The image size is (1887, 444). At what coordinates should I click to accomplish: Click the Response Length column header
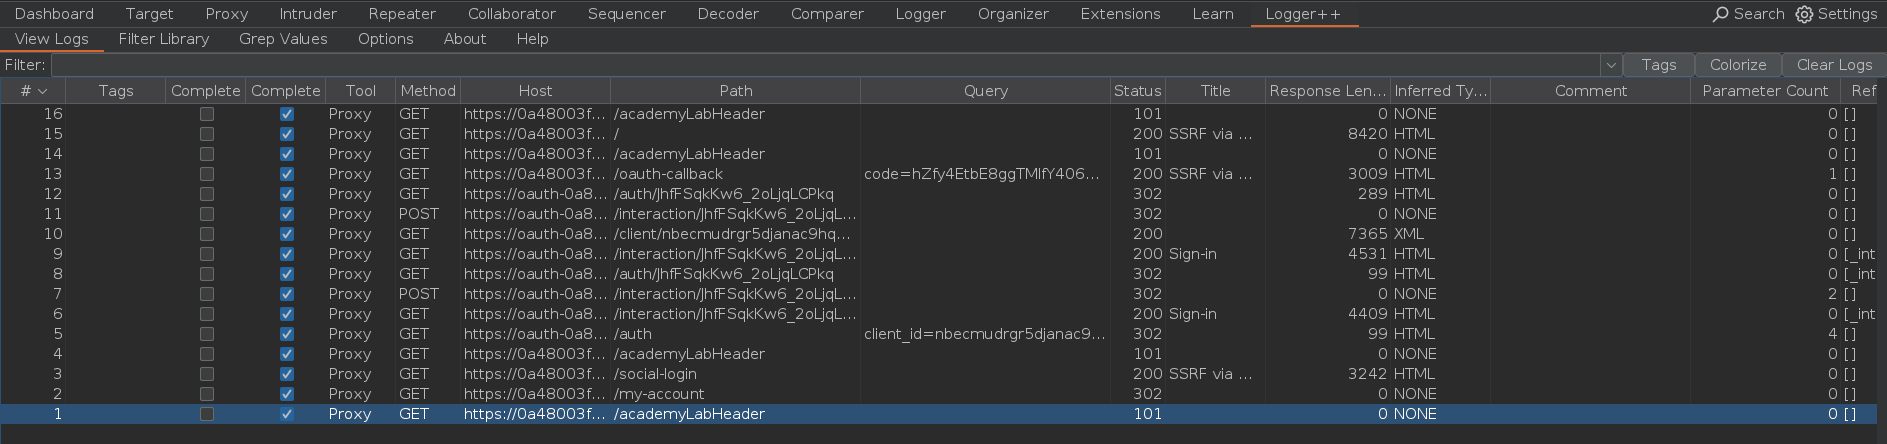point(1327,91)
